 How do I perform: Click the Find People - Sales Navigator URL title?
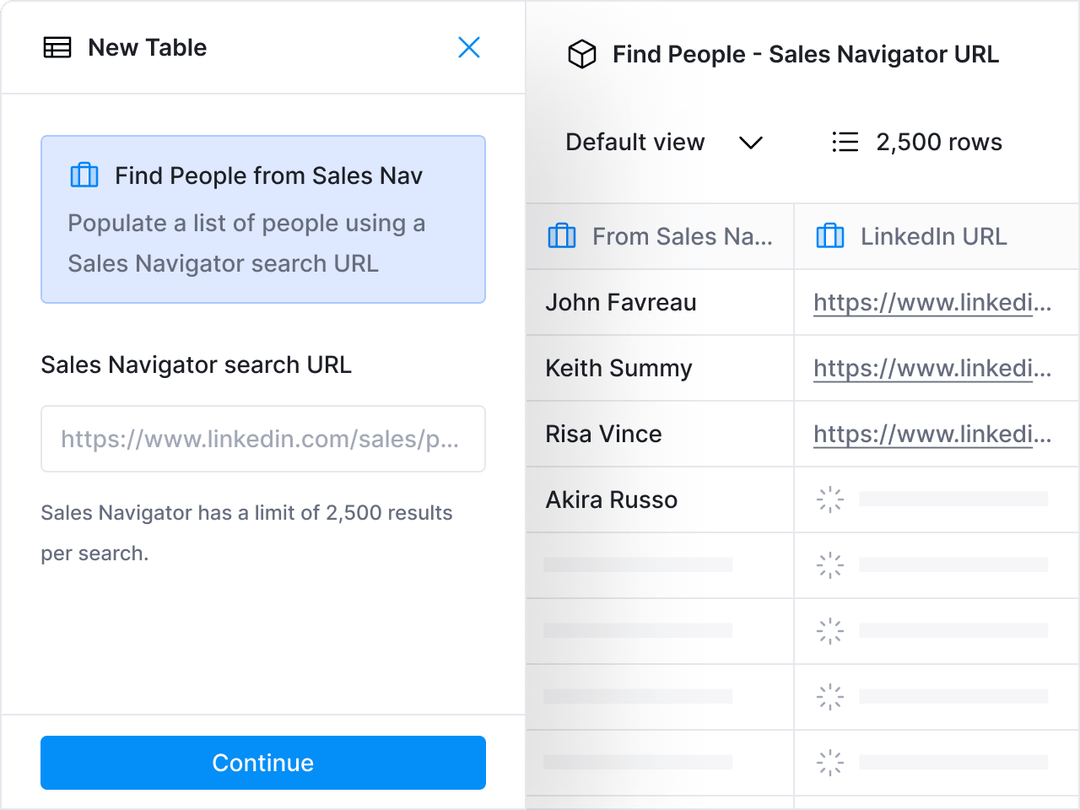805,54
